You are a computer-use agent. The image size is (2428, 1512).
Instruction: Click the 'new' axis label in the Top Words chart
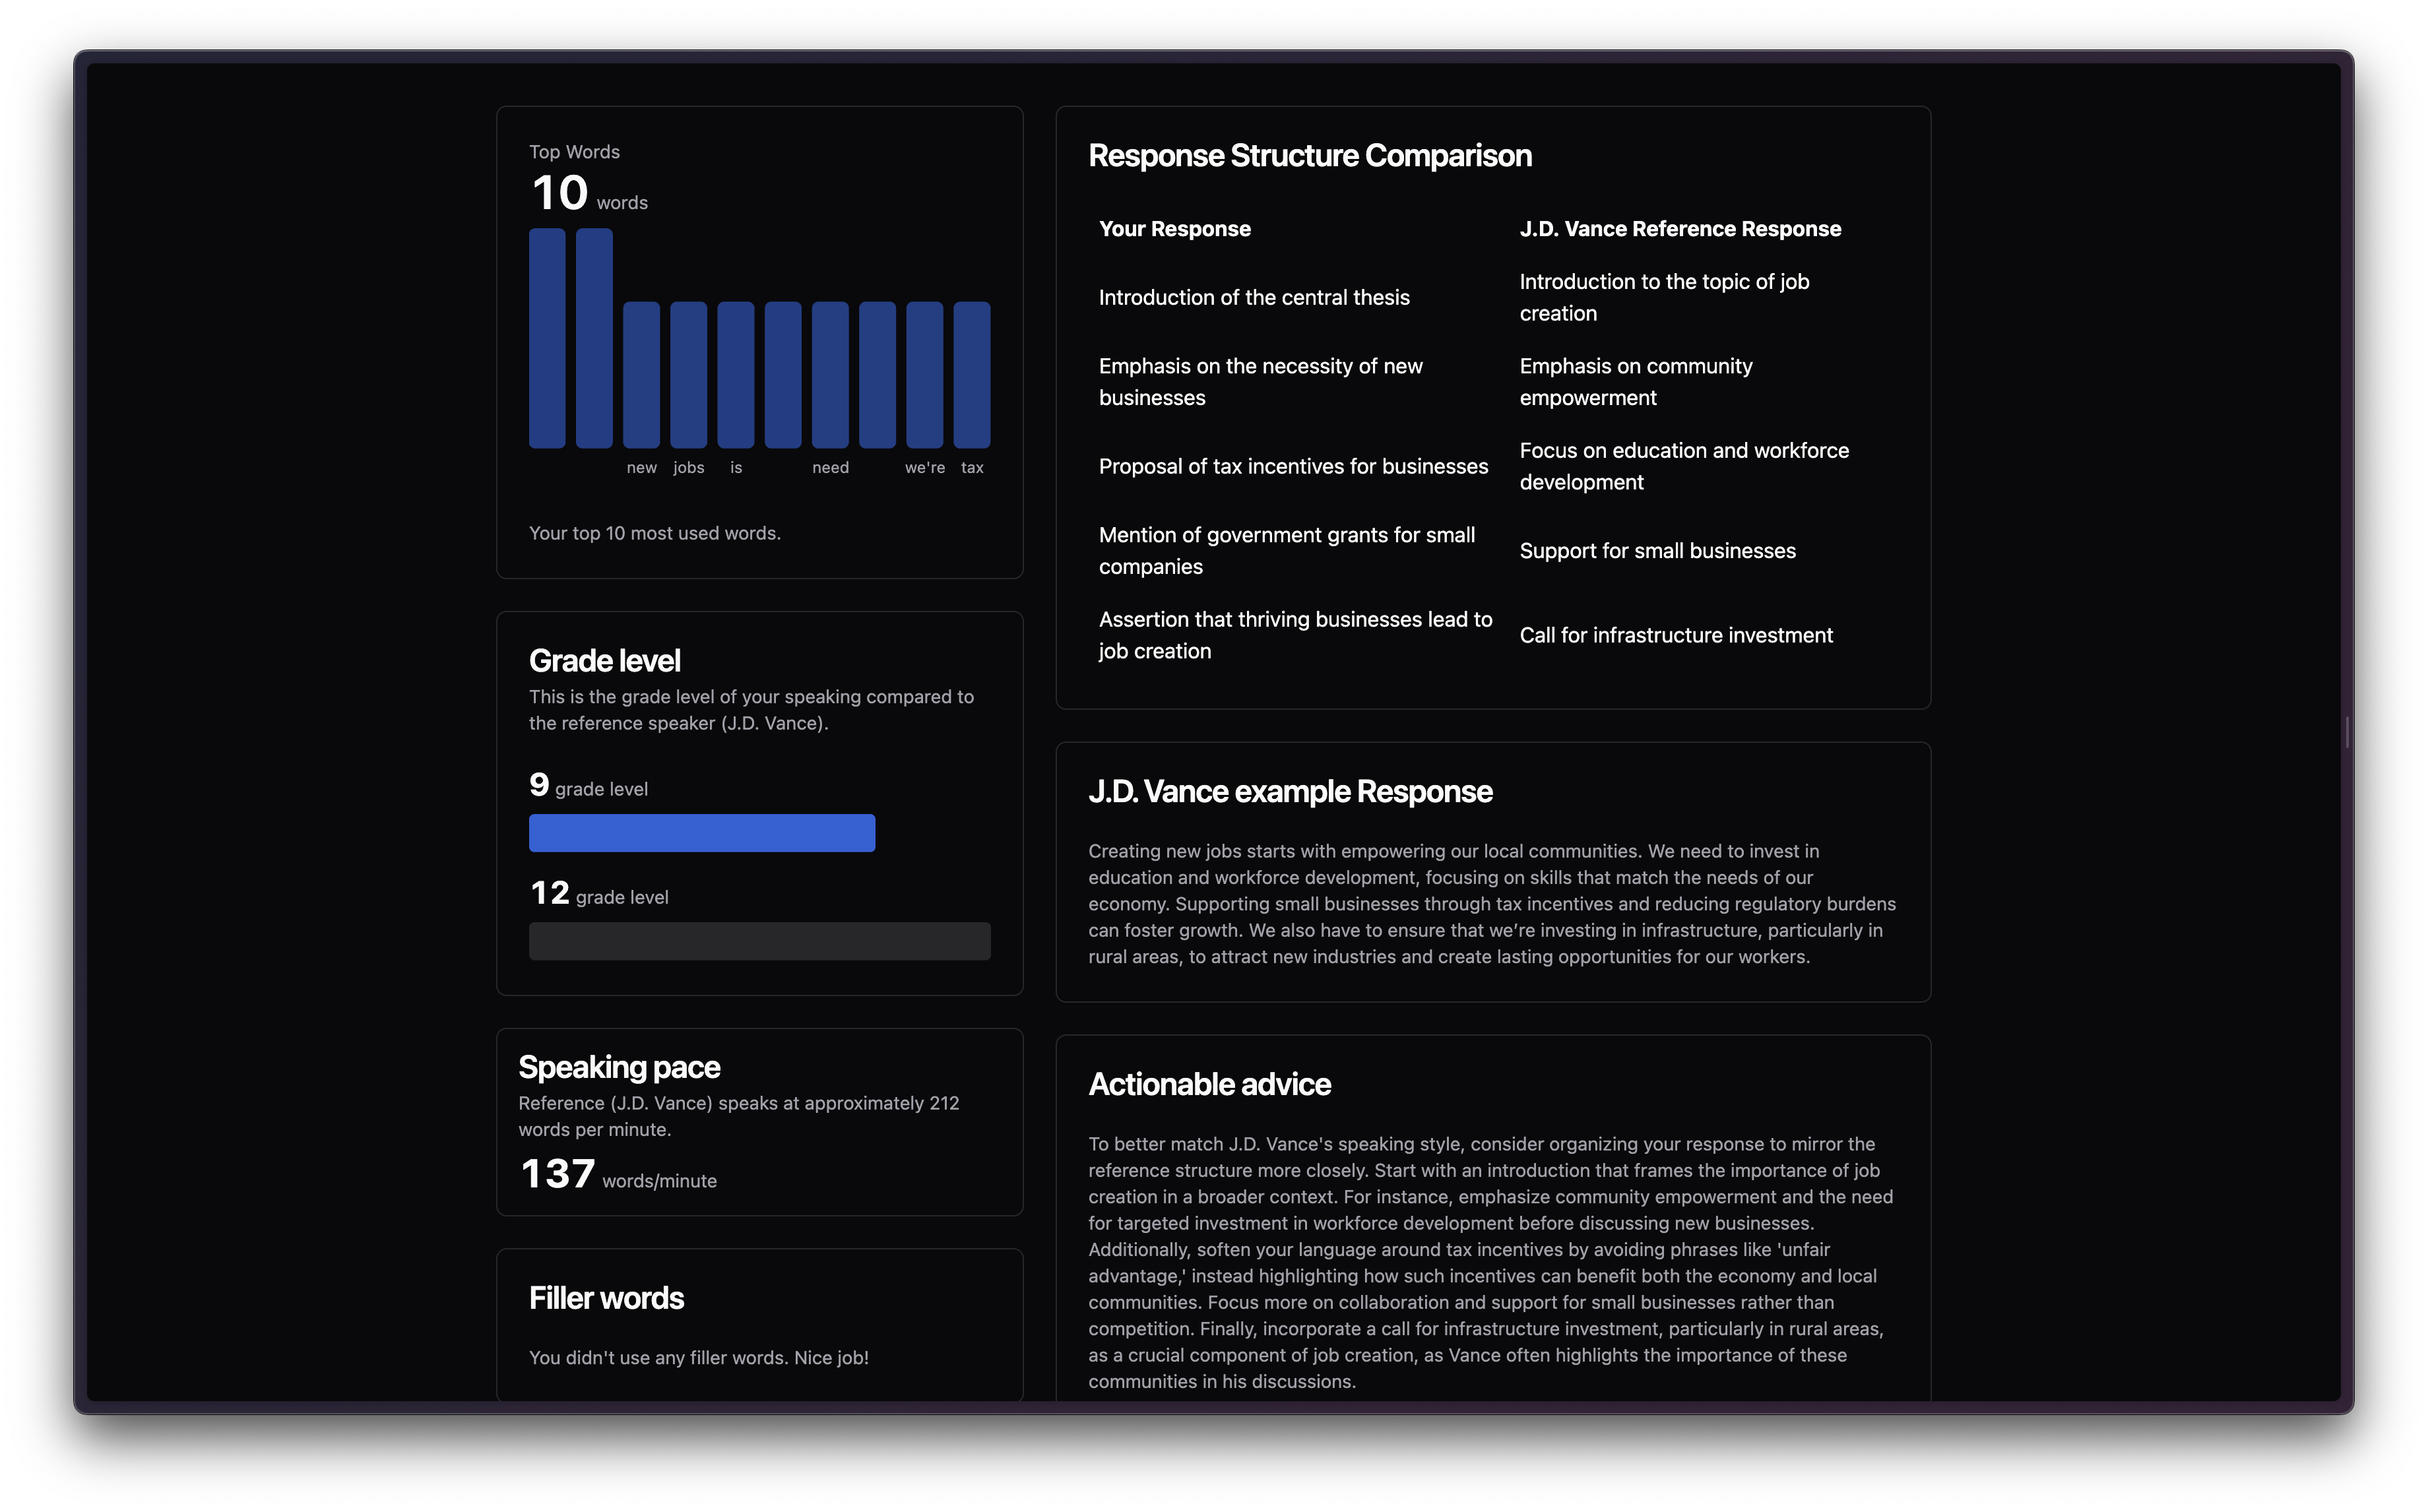coord(641,467)
